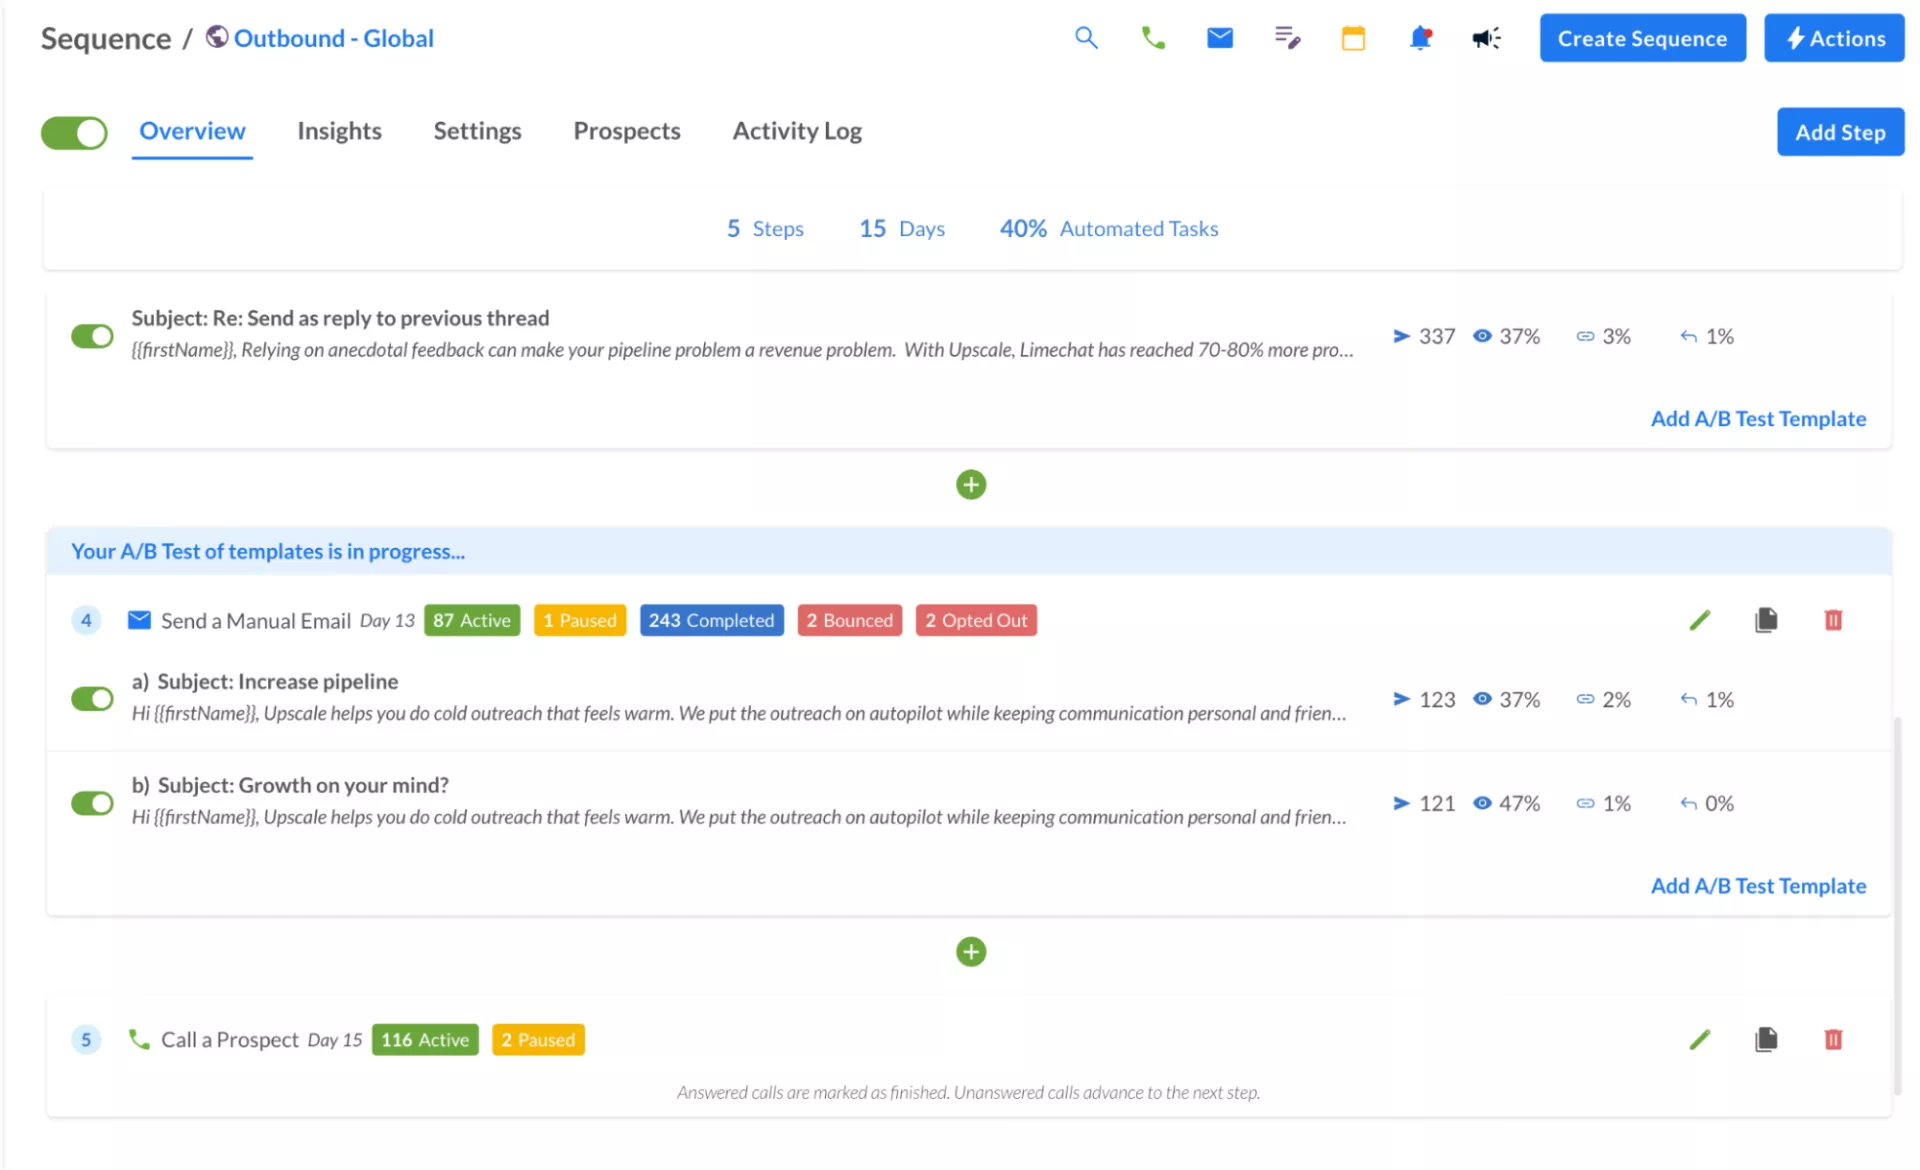Duplicate step 5 Call a Prospect
Screen dimensions: 1920x1170
coord(1766,1039)
